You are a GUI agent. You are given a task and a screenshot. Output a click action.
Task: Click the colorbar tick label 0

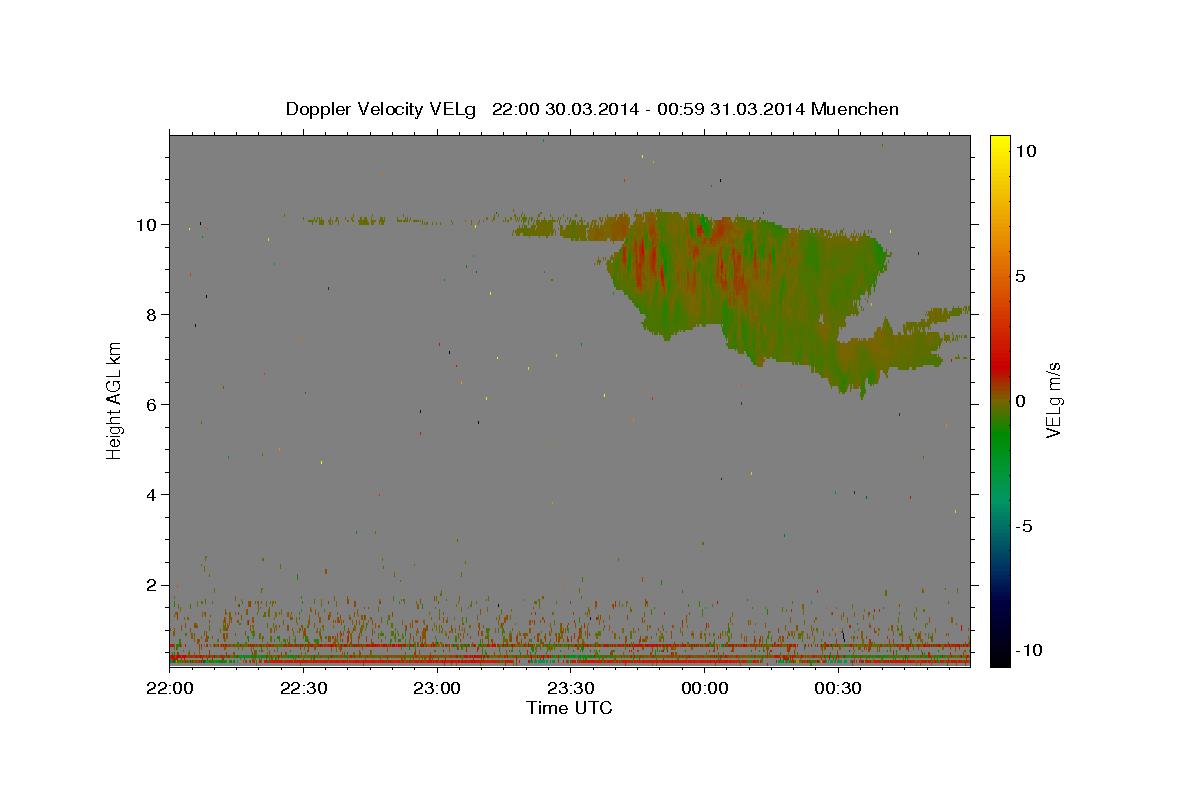(1020, 401)
